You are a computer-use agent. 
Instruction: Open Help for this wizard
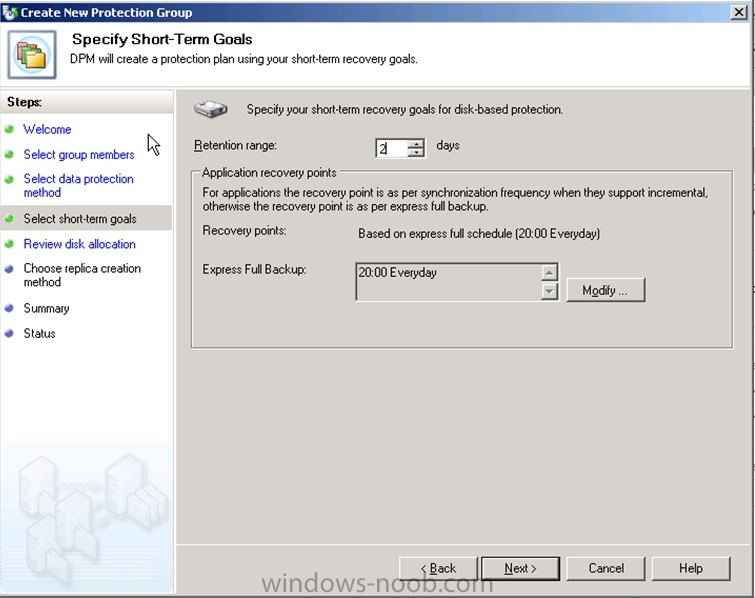pyautogui.click(x=691, y=569)
